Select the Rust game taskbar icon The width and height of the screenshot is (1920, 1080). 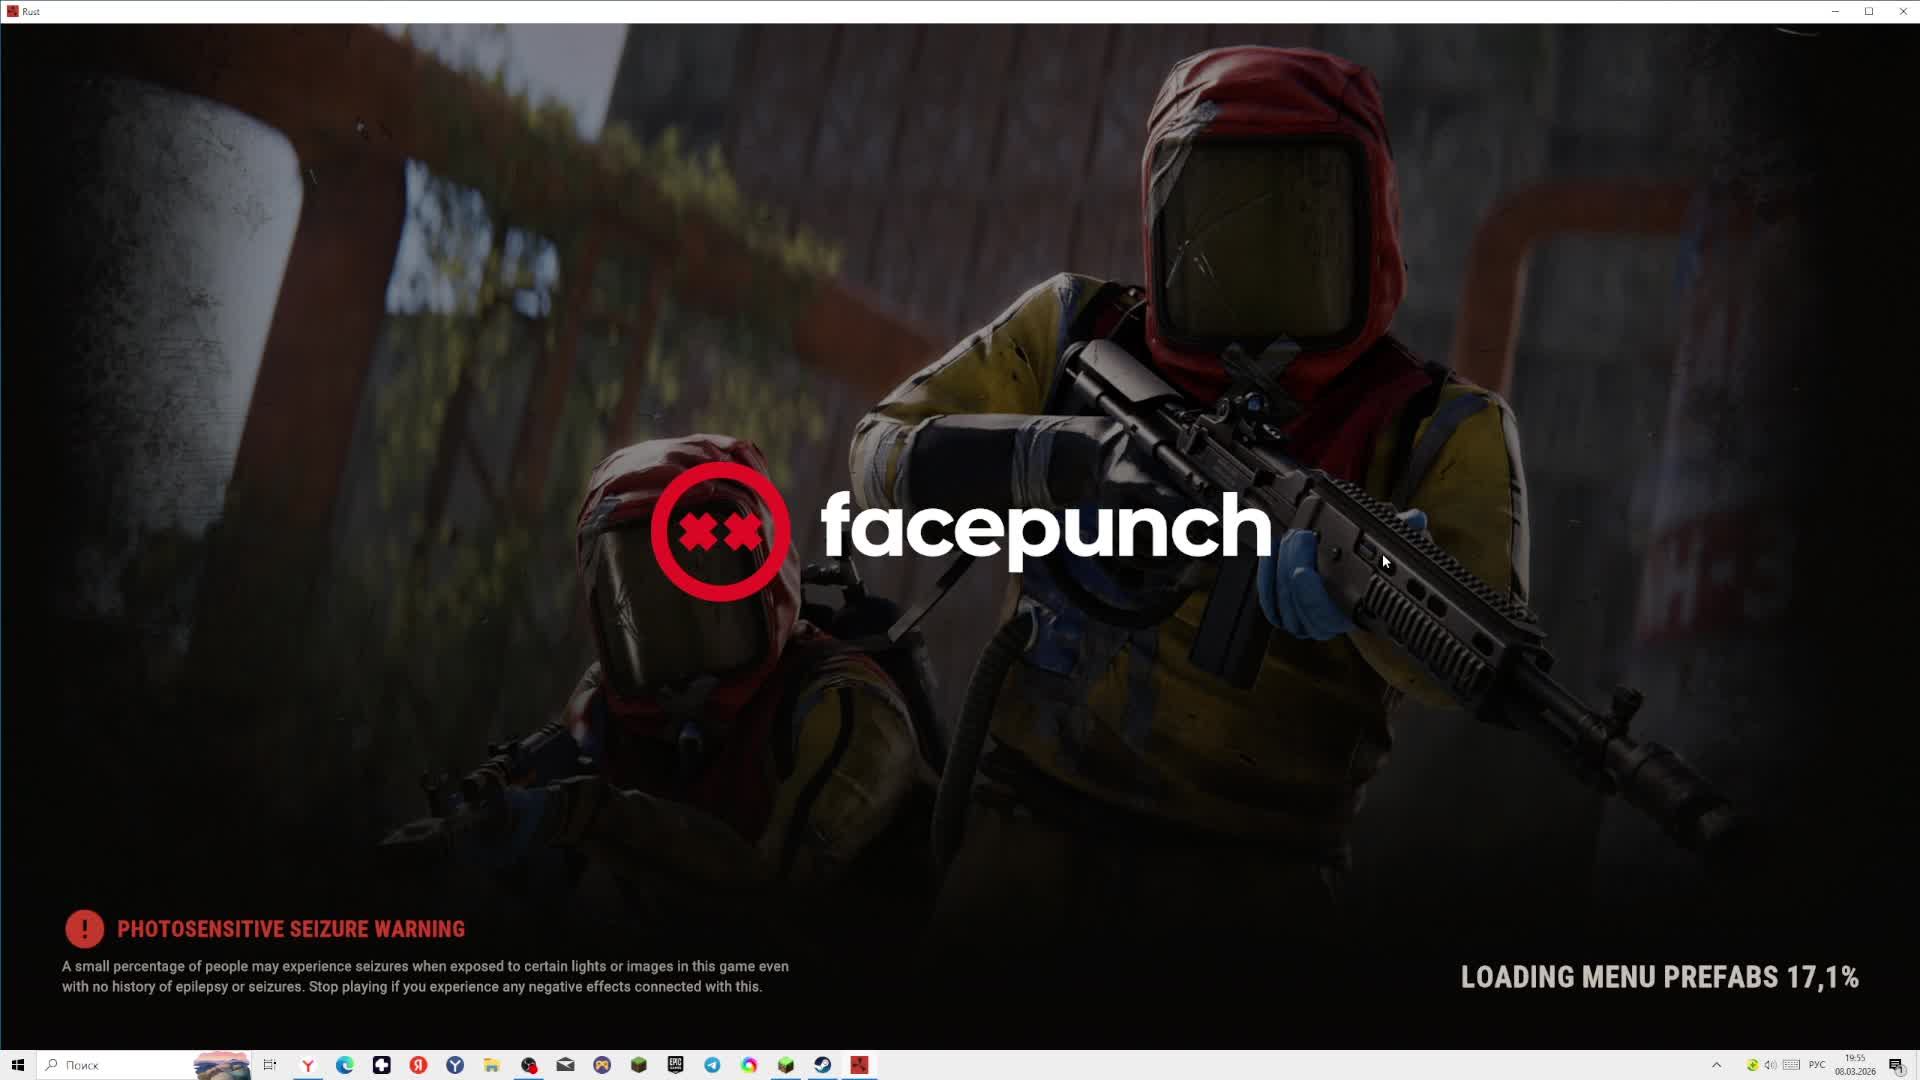(x=859, y=1065)
